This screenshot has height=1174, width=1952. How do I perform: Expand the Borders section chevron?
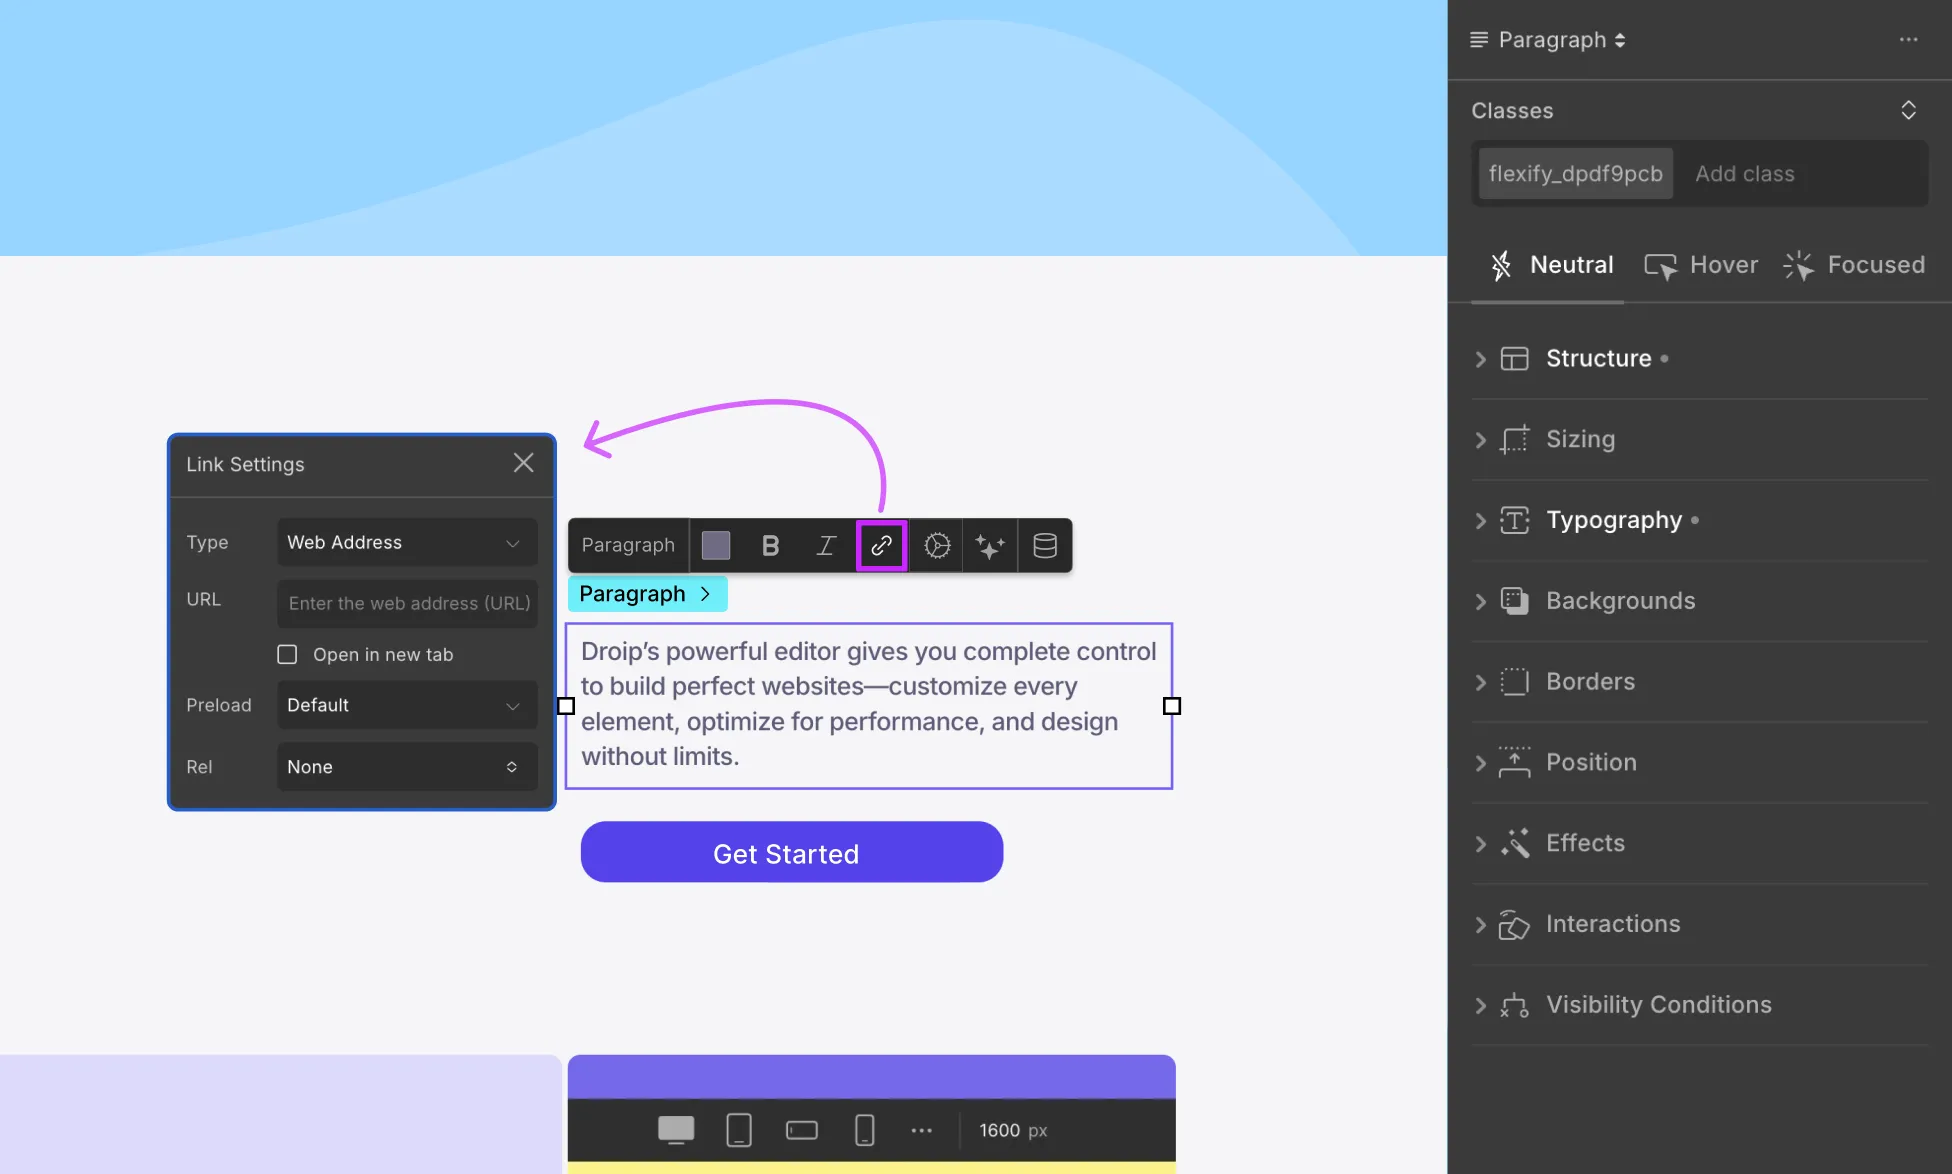tap(1481, 682)
